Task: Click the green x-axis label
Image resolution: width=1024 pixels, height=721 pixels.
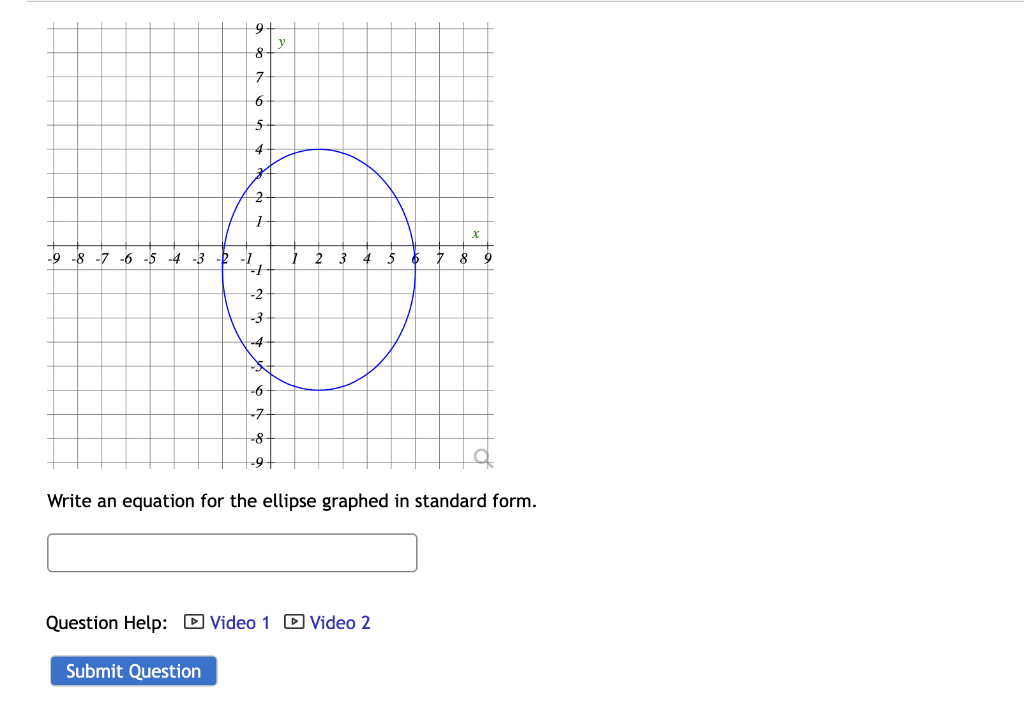Action: coord(476,233)
